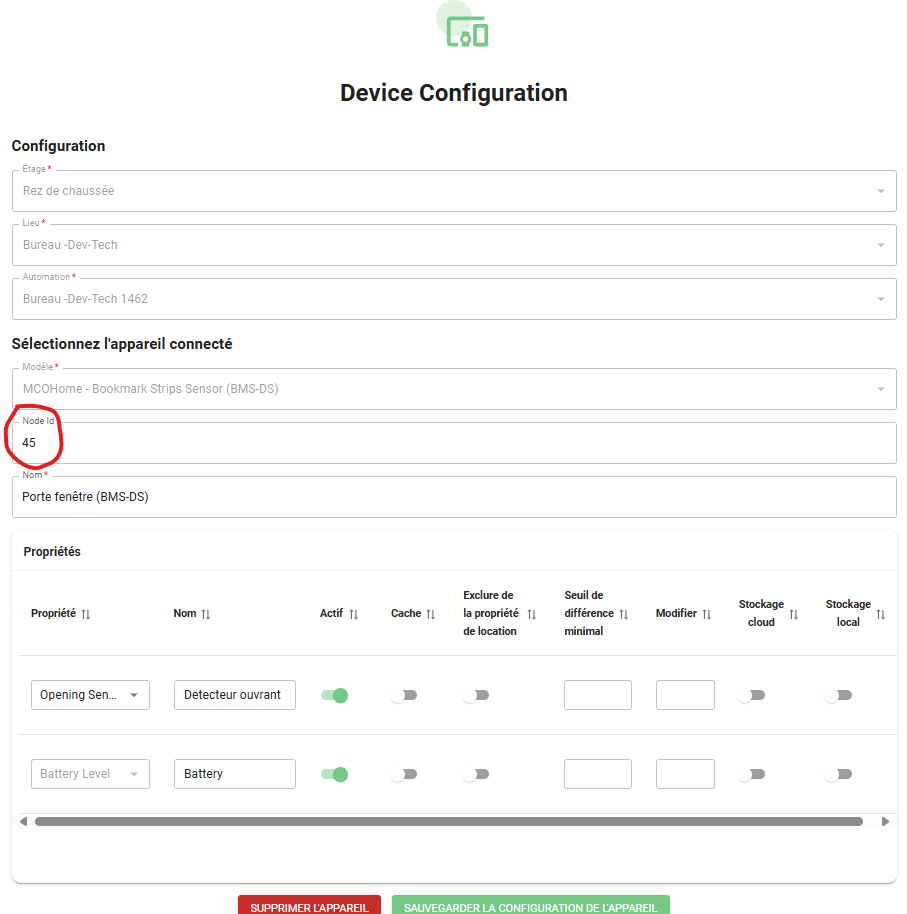Image resolution: width=907 pixels, height=914 pixels.
Task: Sort by Seuil de différence minimal
Action: [623, 614]
